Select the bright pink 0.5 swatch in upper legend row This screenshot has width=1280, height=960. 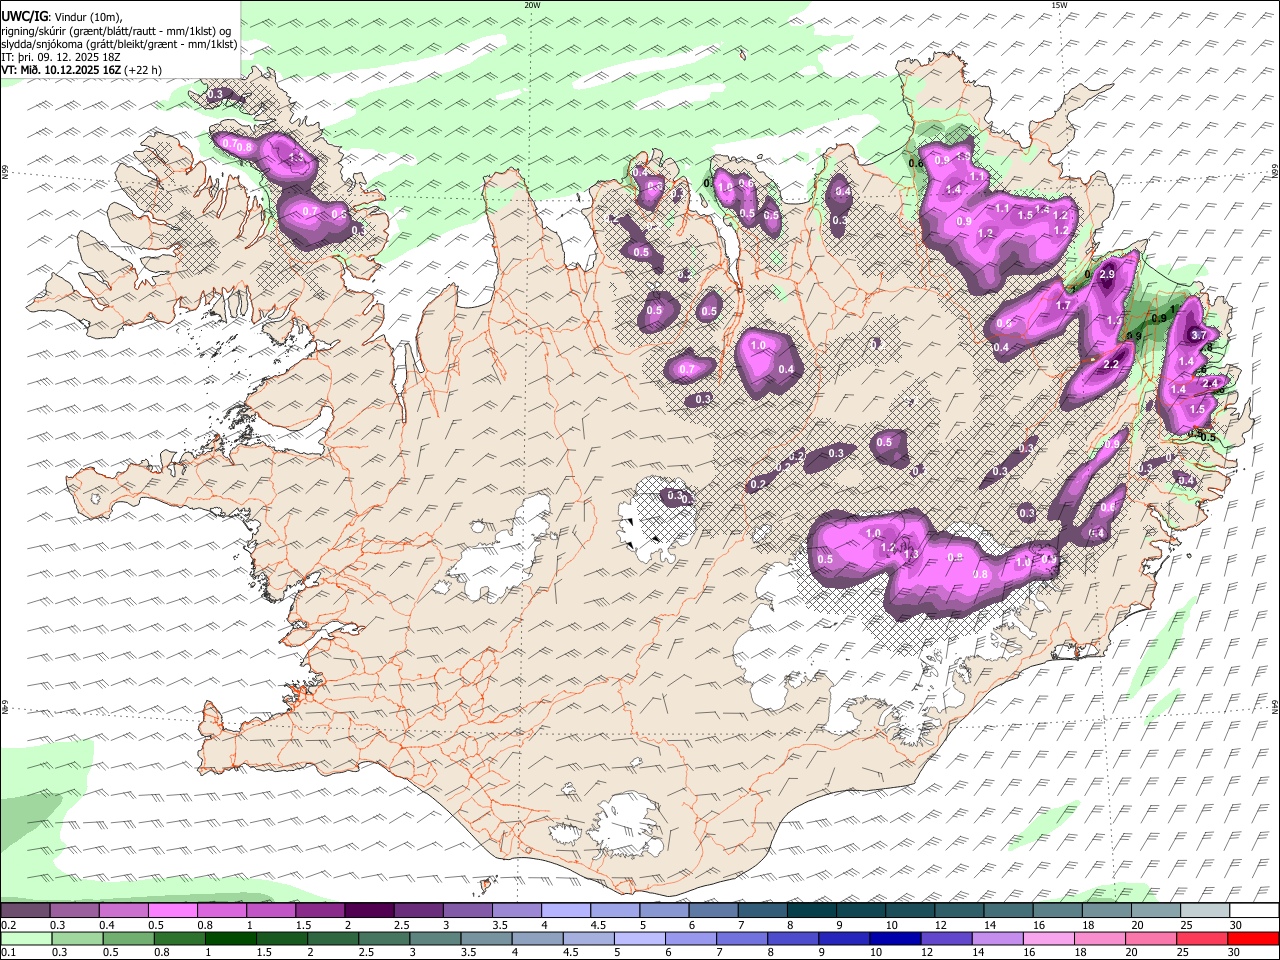[x=172, y=911]
